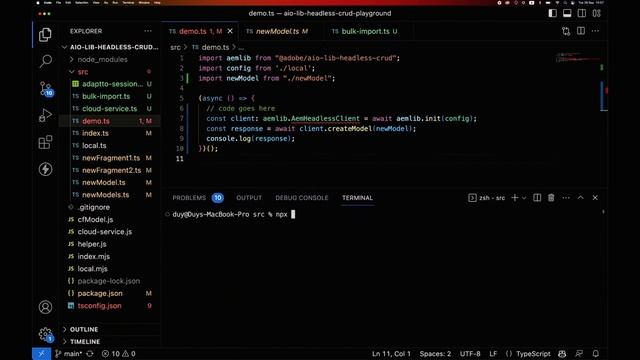This screenshot has width=640, height=360.
Task: Open Source Control view with 10 badge
Action: (45, 89)
